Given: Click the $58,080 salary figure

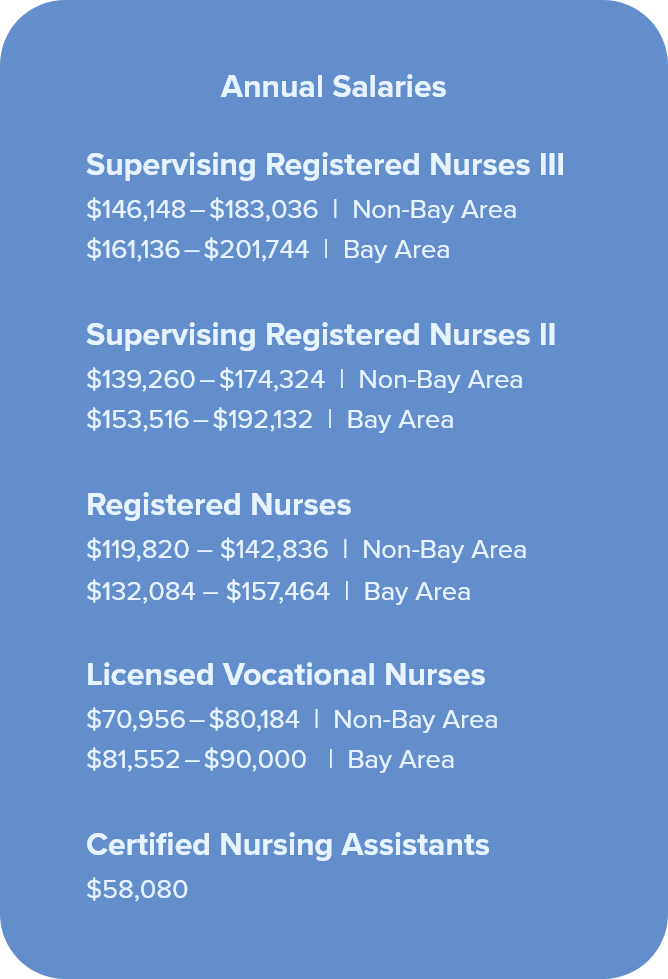Looking at the screenshot, I should (137, 889).
